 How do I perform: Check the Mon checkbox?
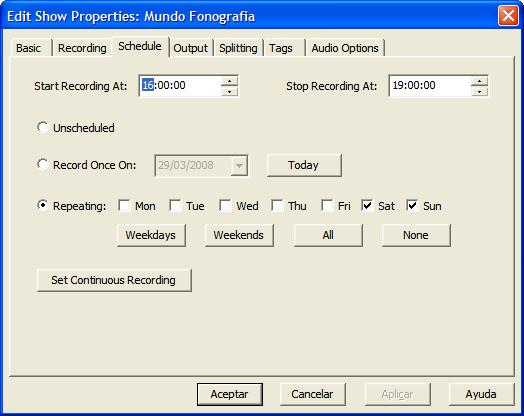point(124,205)
